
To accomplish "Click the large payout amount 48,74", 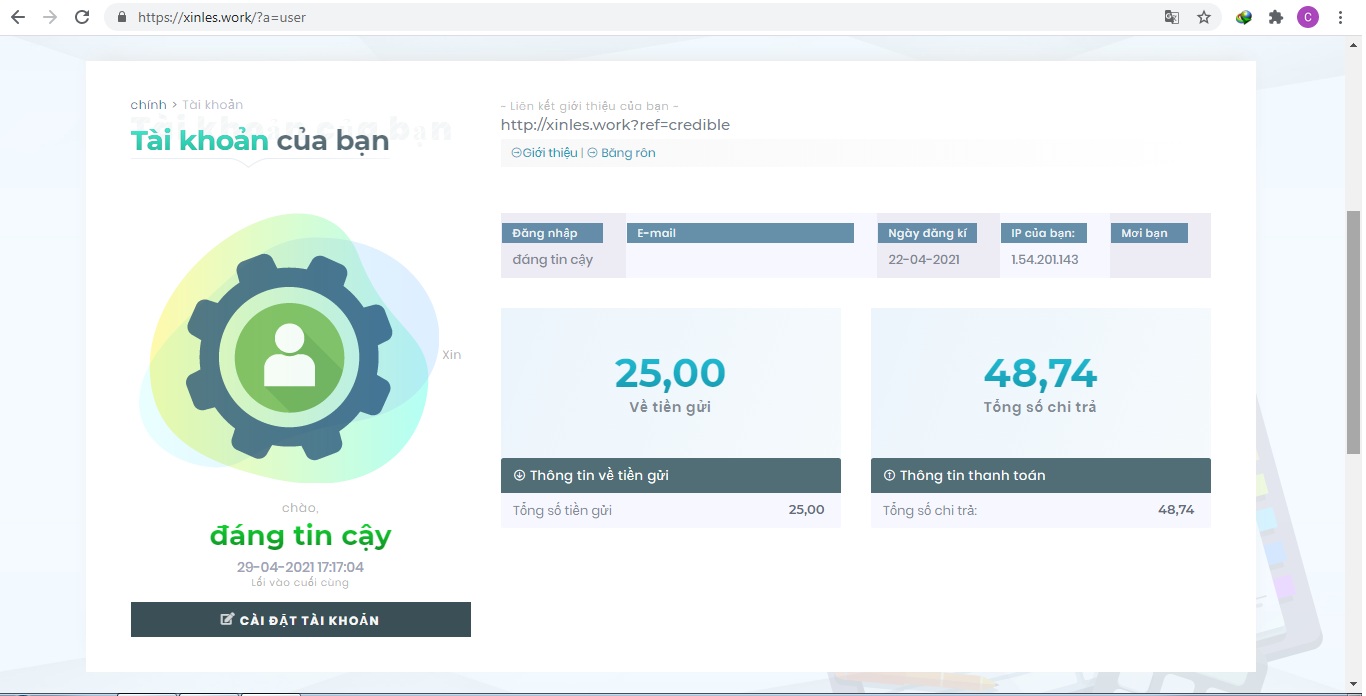I will tap(1040, 373).
